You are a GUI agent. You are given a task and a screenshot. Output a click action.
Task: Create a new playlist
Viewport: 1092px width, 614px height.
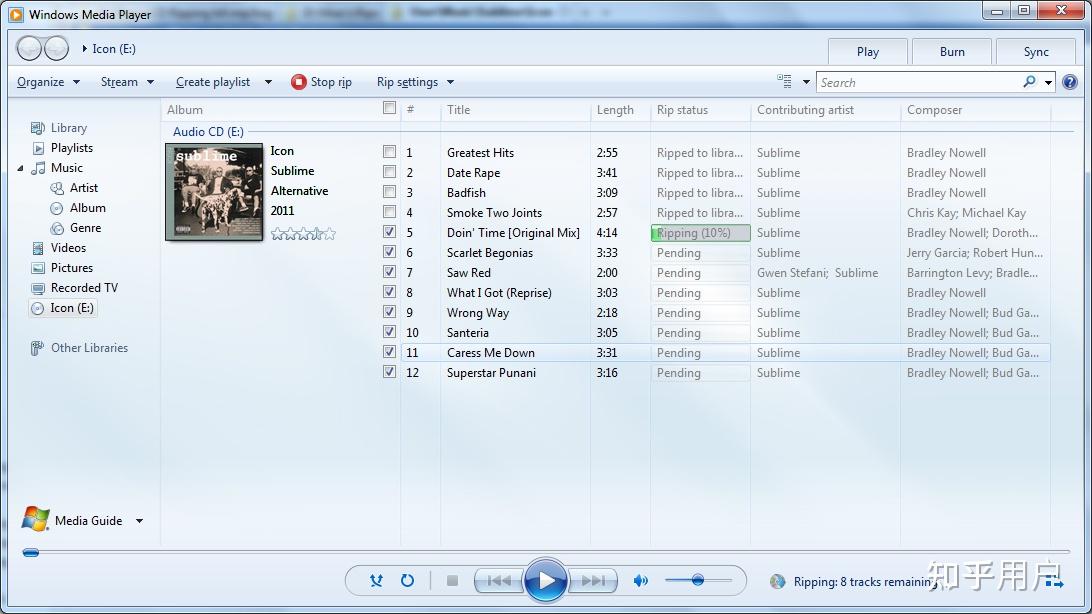[x=220, y=82]
